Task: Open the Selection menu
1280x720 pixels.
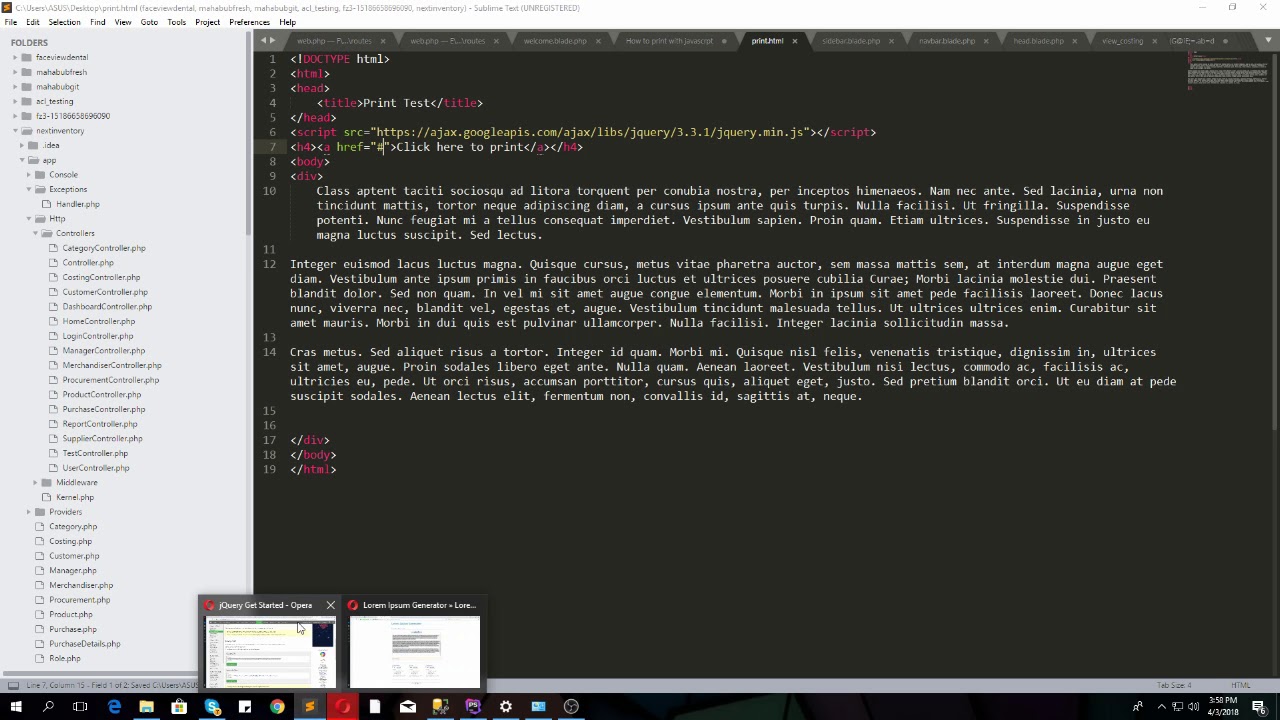Action: (x=64, y=22)
